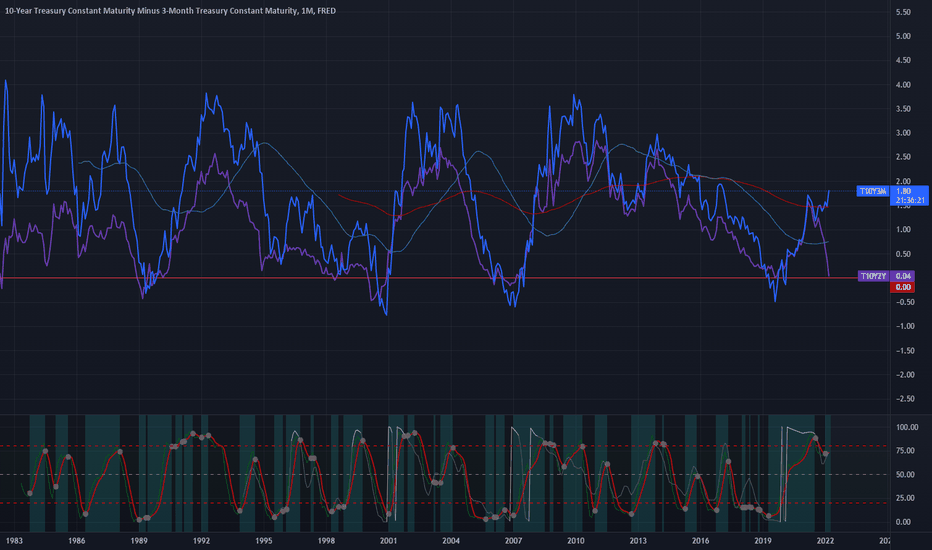The image size is (932, 550).
Task: Click the 2016 label on time axis
Action: 700,540
